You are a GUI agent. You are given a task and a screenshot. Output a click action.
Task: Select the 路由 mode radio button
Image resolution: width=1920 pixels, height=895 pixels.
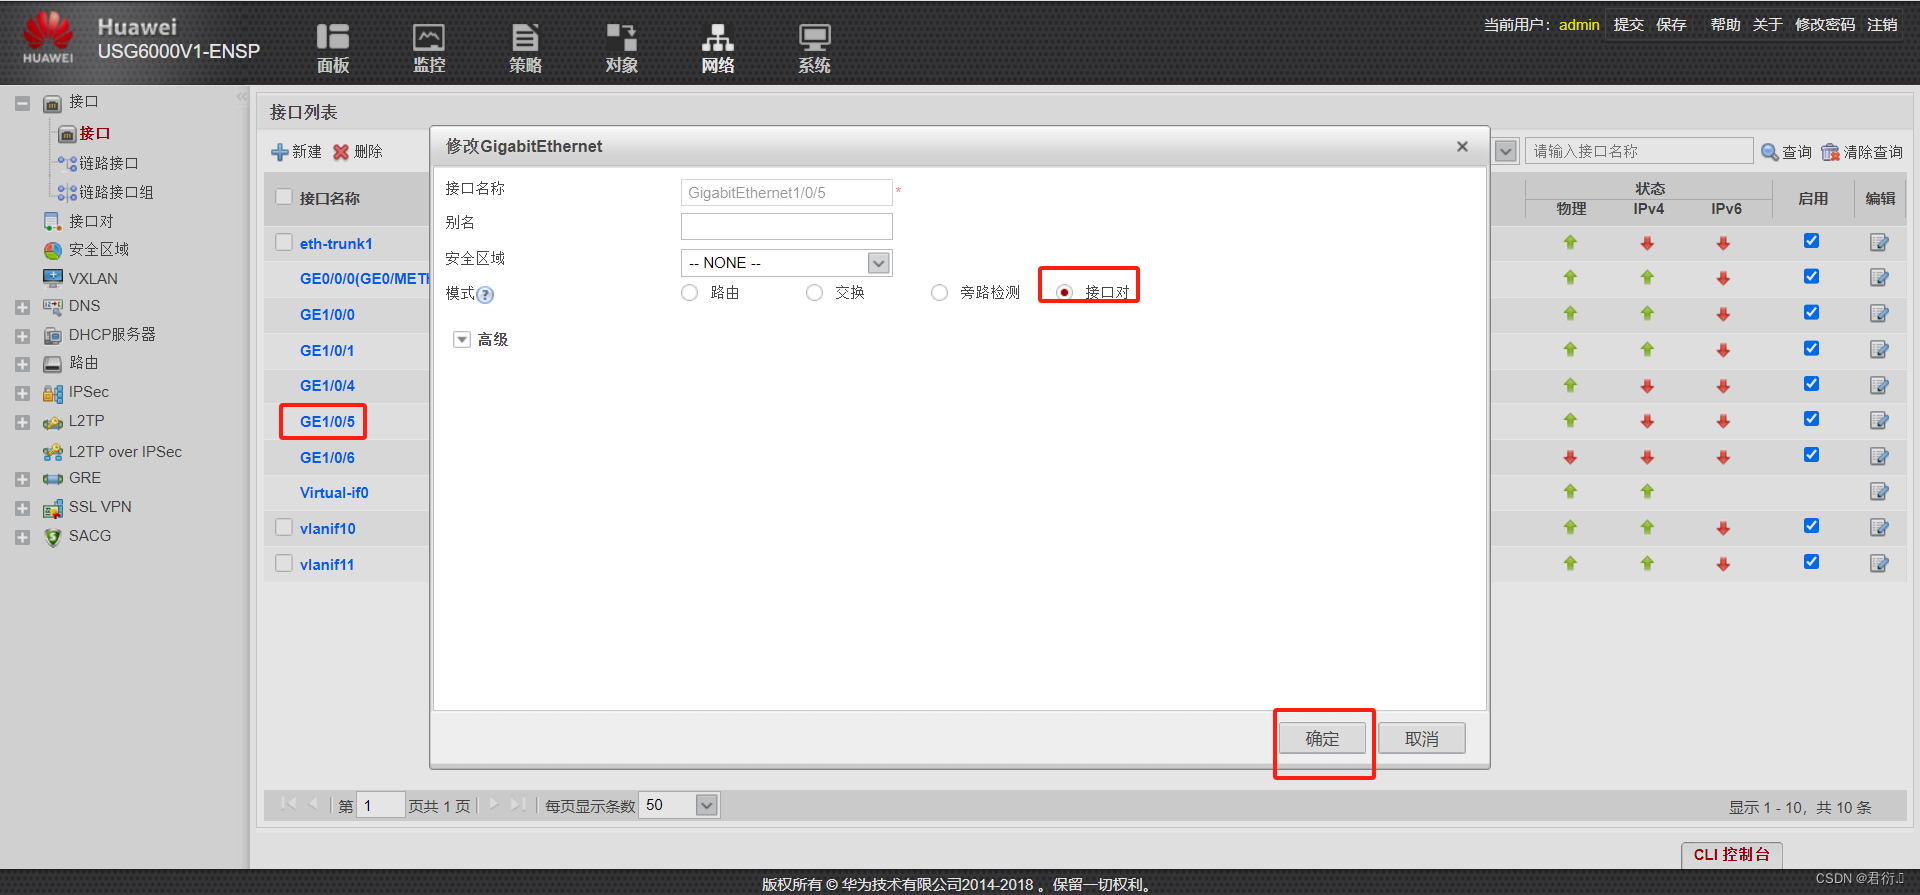pos(689,292)
